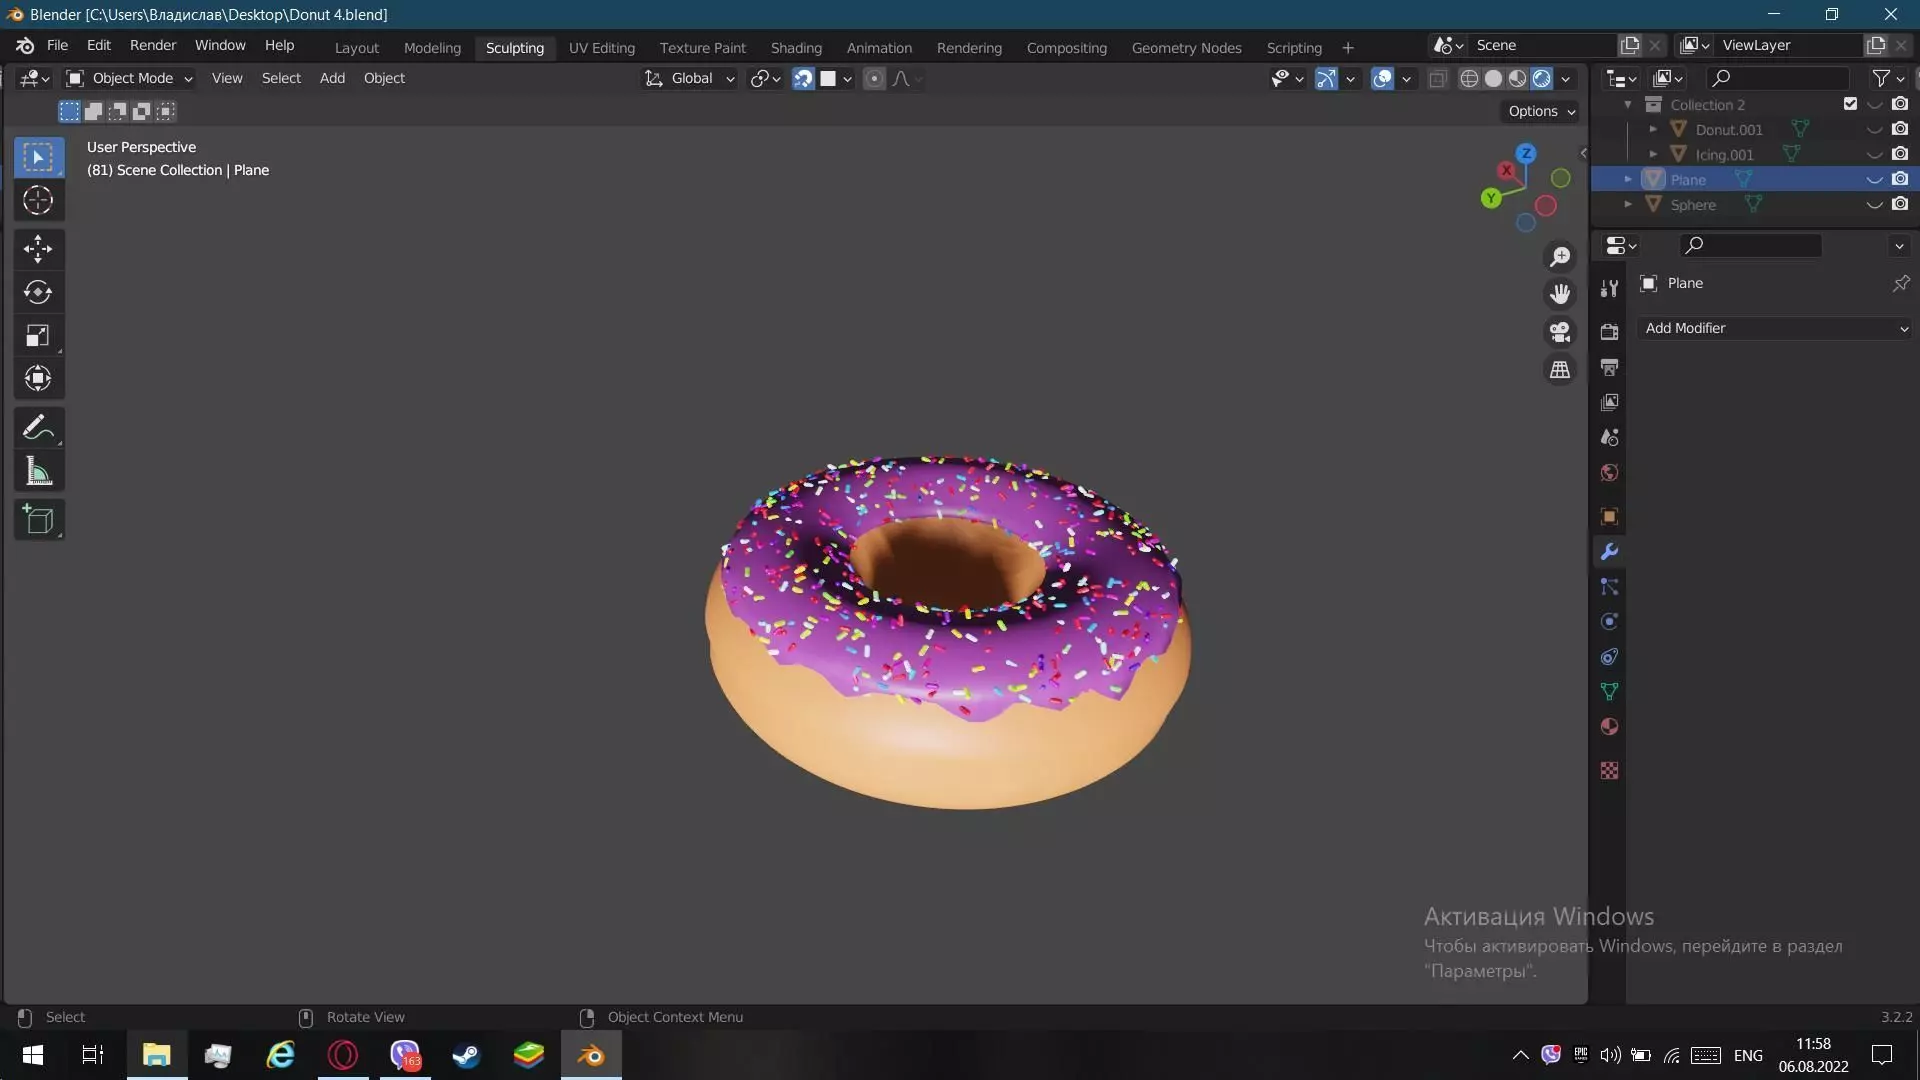Open the Tool properties tab

tap(1609, 289)
